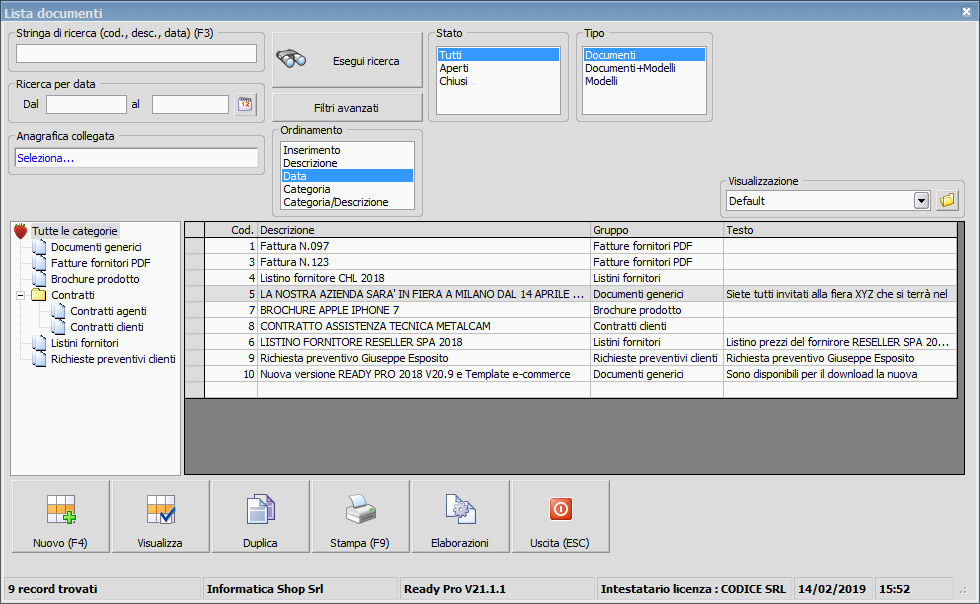Sort by Categoria/Descrizione in Ordinamento
The image size is (980, 604).
click(348, 203)
